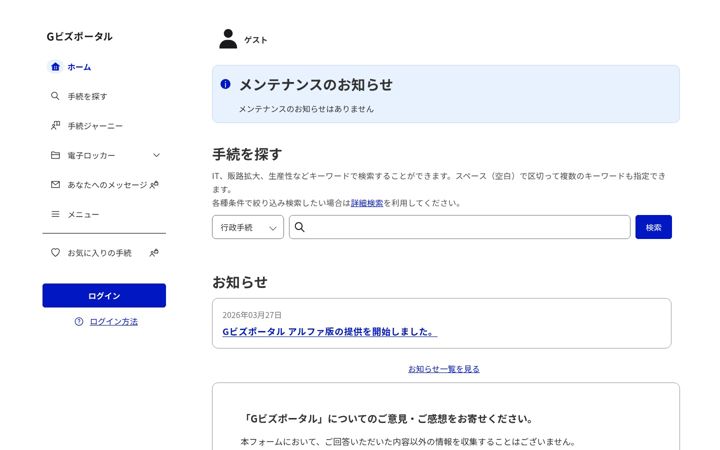The height and width of the screenshot is (450, 720).
Task: Click the 手続を探す section heading
Action: coord(247,154)
